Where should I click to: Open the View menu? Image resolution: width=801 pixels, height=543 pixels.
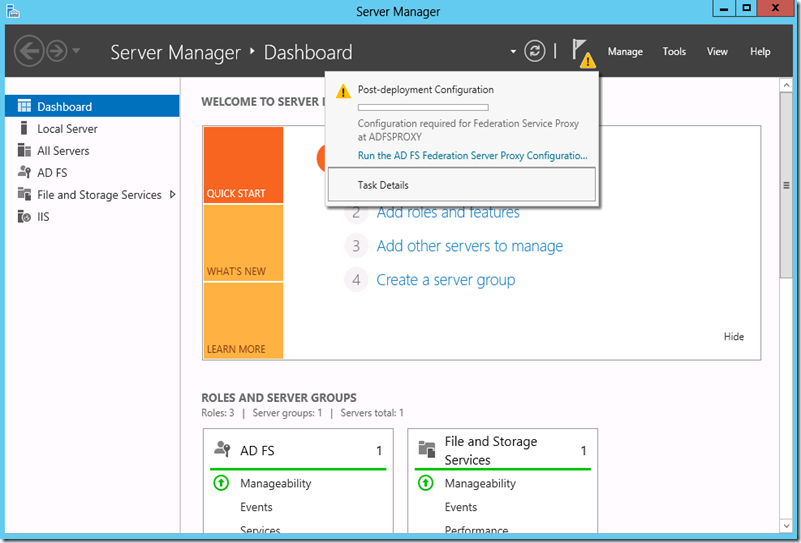(x=717, y=52)
